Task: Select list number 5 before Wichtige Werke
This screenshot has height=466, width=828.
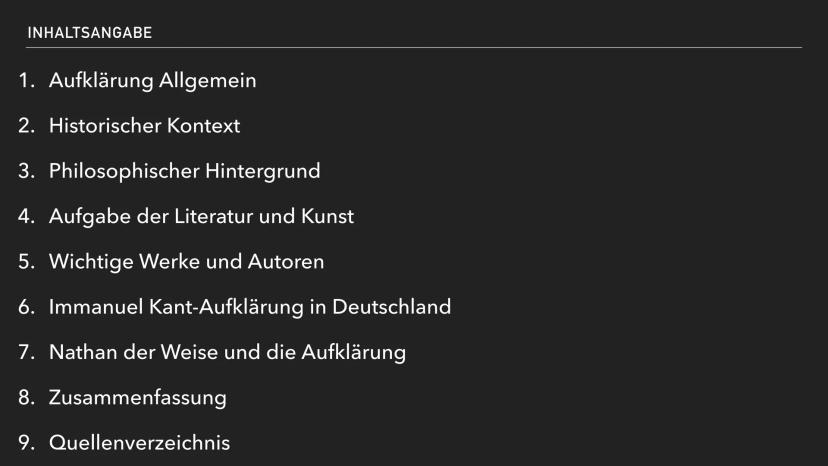Action: click(26, 261)
